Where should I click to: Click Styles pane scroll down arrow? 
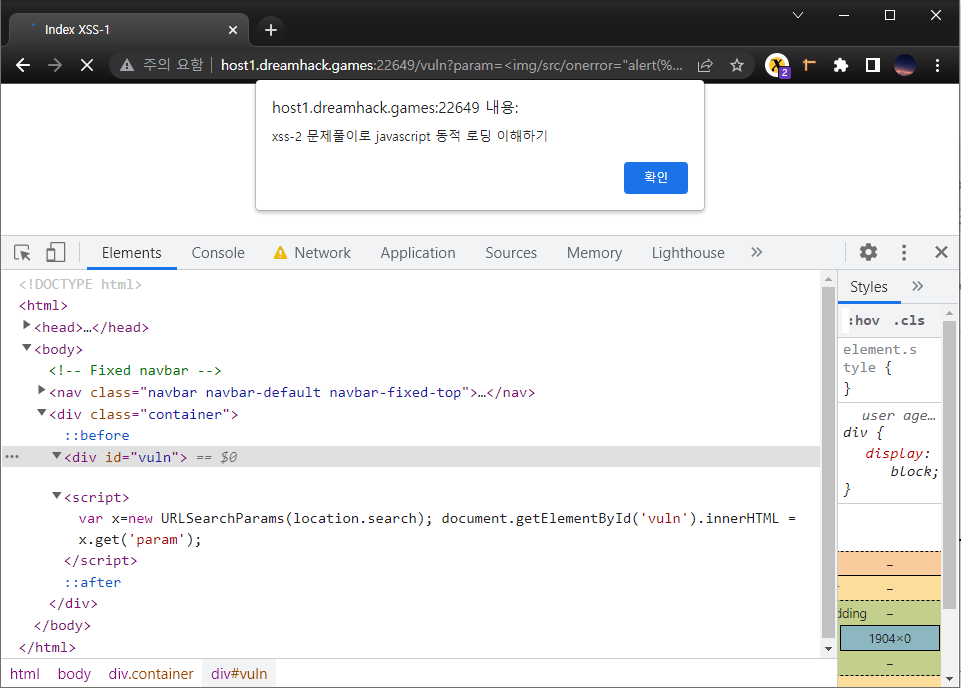coord(949,679)
